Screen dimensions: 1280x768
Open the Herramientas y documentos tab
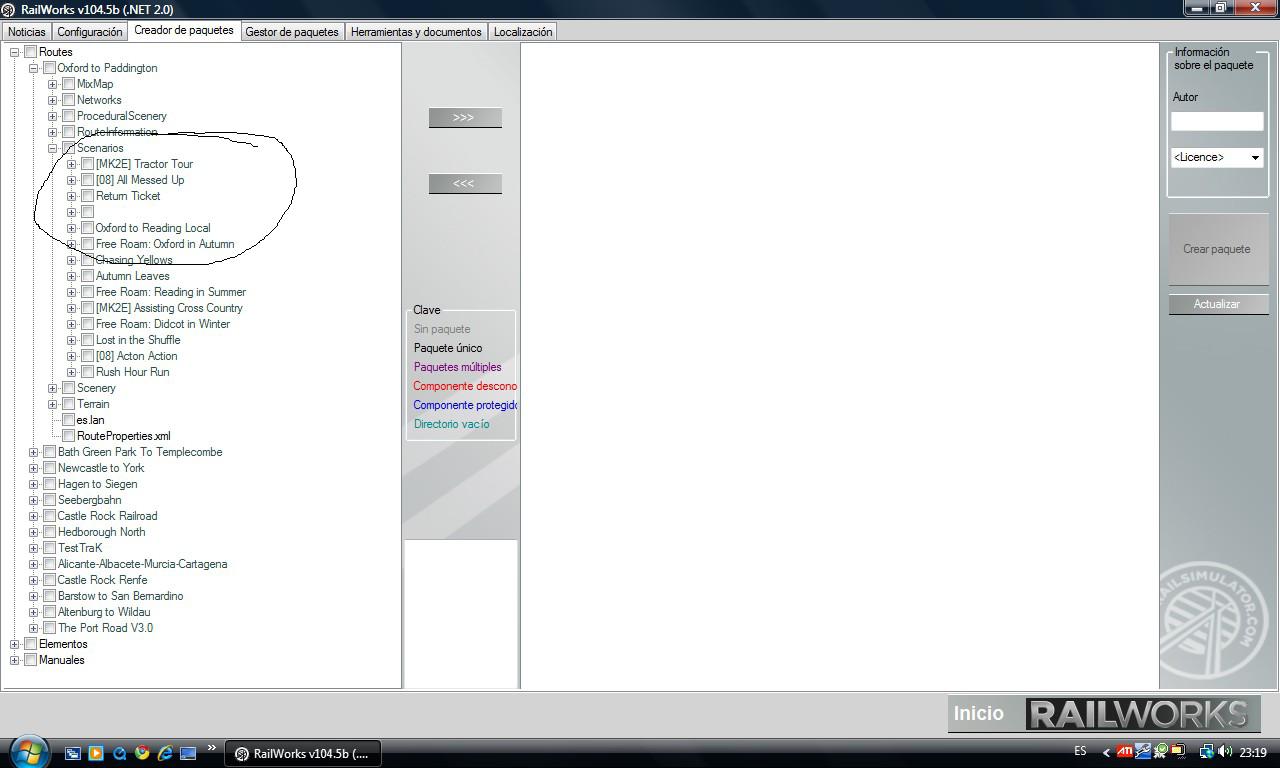pyautogui.click(x=416, y=32)
